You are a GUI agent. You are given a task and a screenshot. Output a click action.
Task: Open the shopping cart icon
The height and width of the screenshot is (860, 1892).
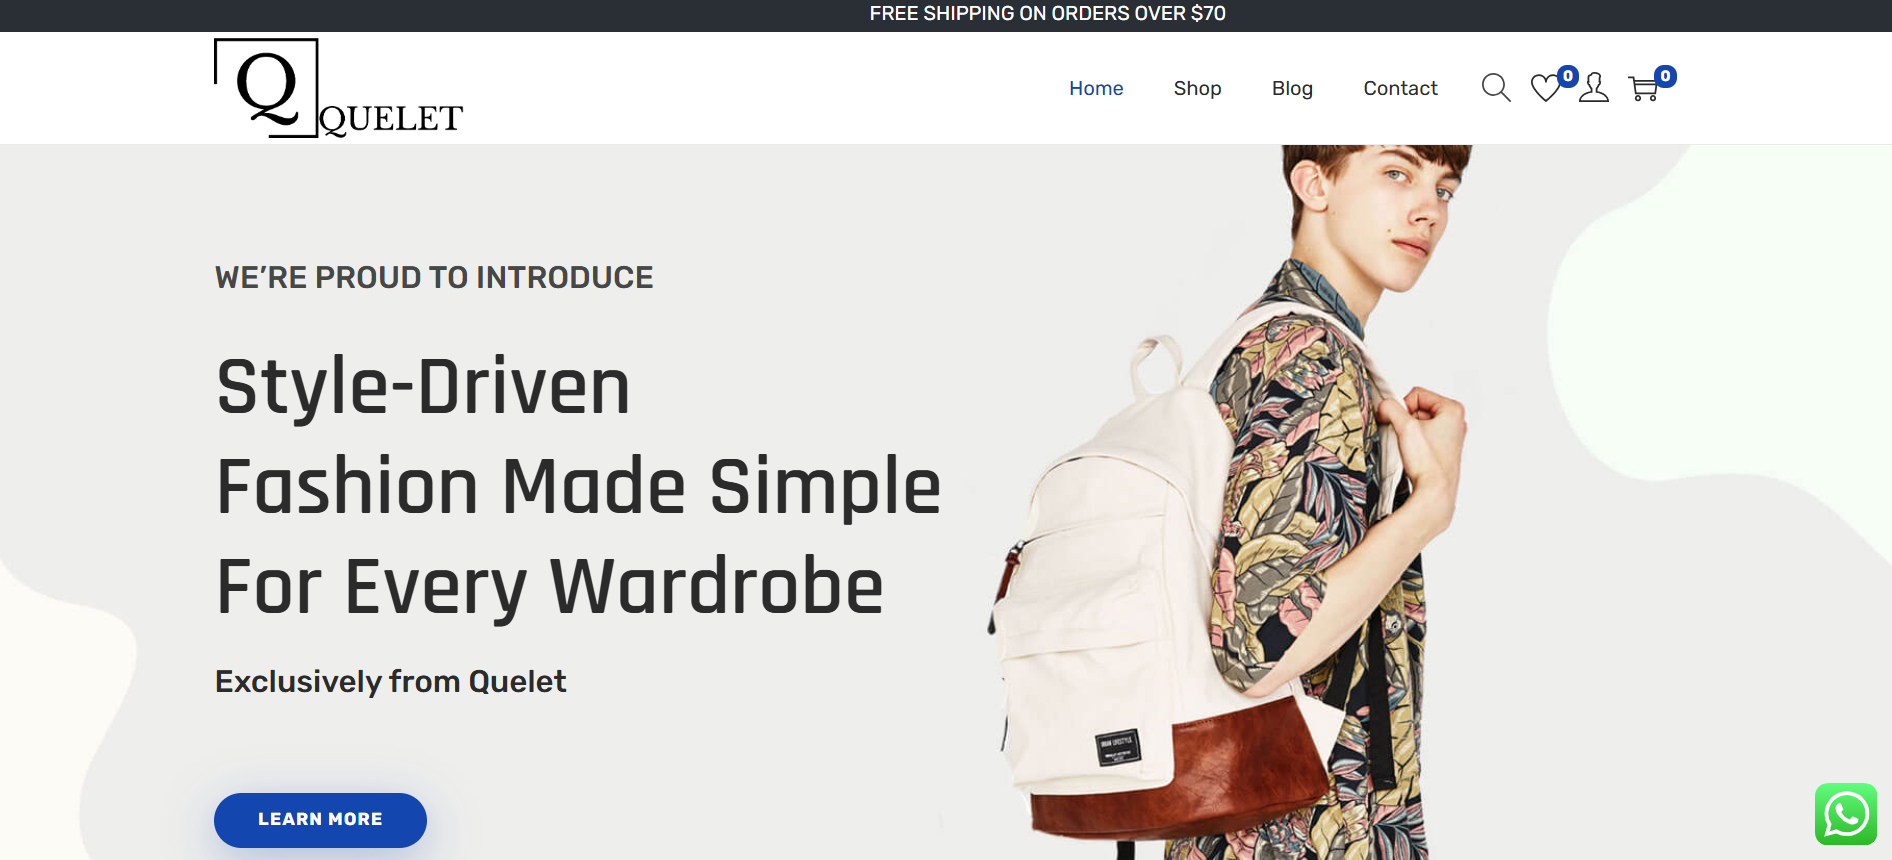tap(1643, 89)
